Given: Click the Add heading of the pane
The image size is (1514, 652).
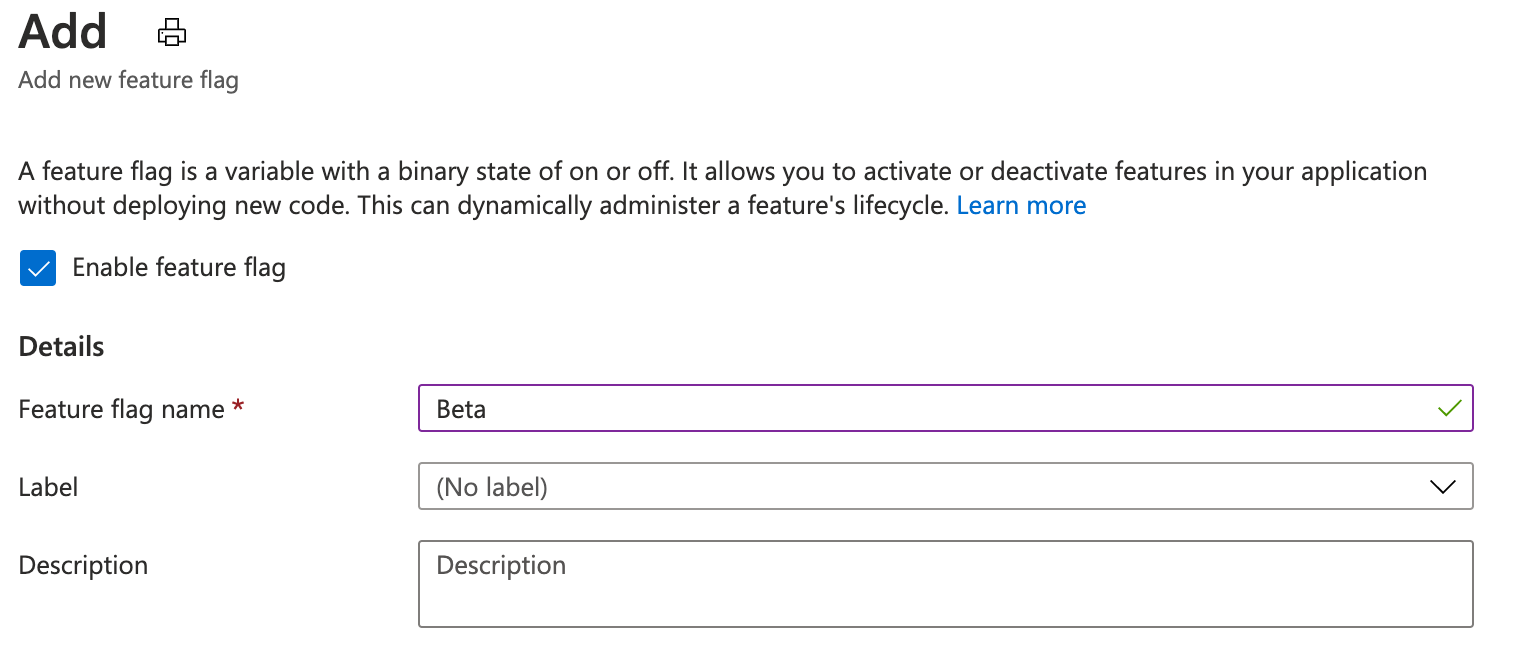Looking at the screenshot, I should 61,31.
